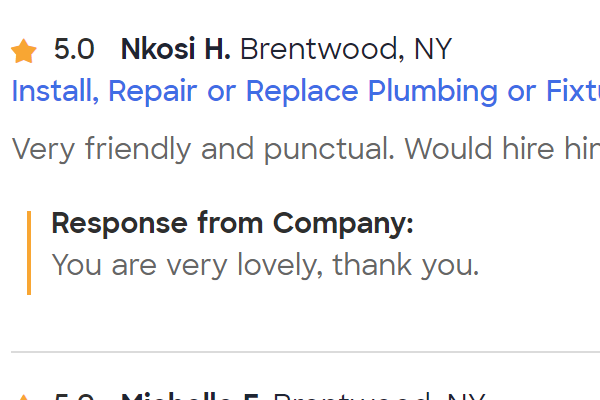Select the partially visible reviewer name Michelle F.
The image size is (600, 400).
coord(190,397)
